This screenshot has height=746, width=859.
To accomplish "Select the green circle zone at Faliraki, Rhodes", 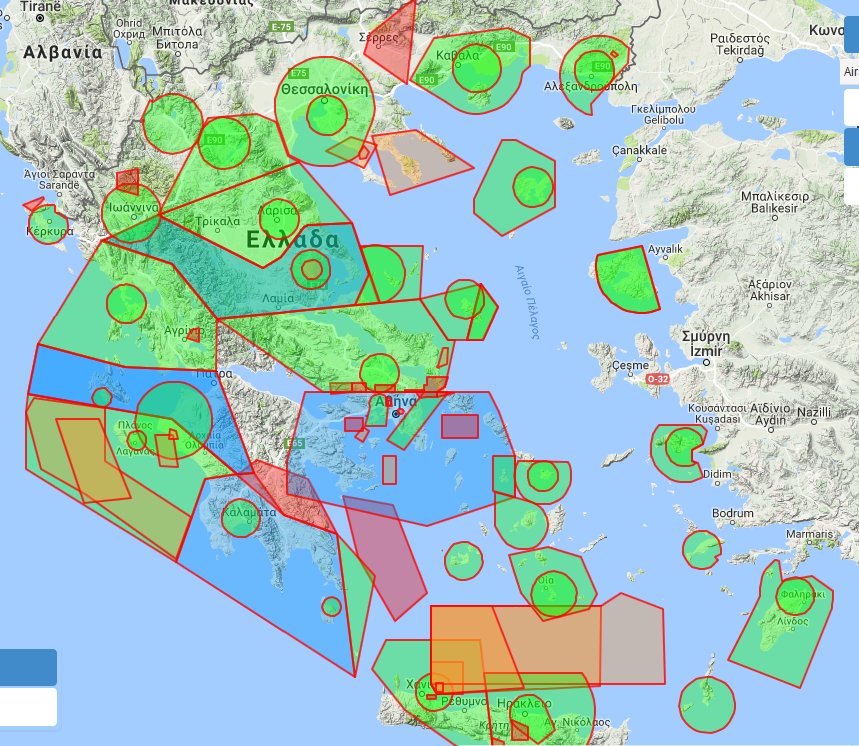I will tap(796, 597).
